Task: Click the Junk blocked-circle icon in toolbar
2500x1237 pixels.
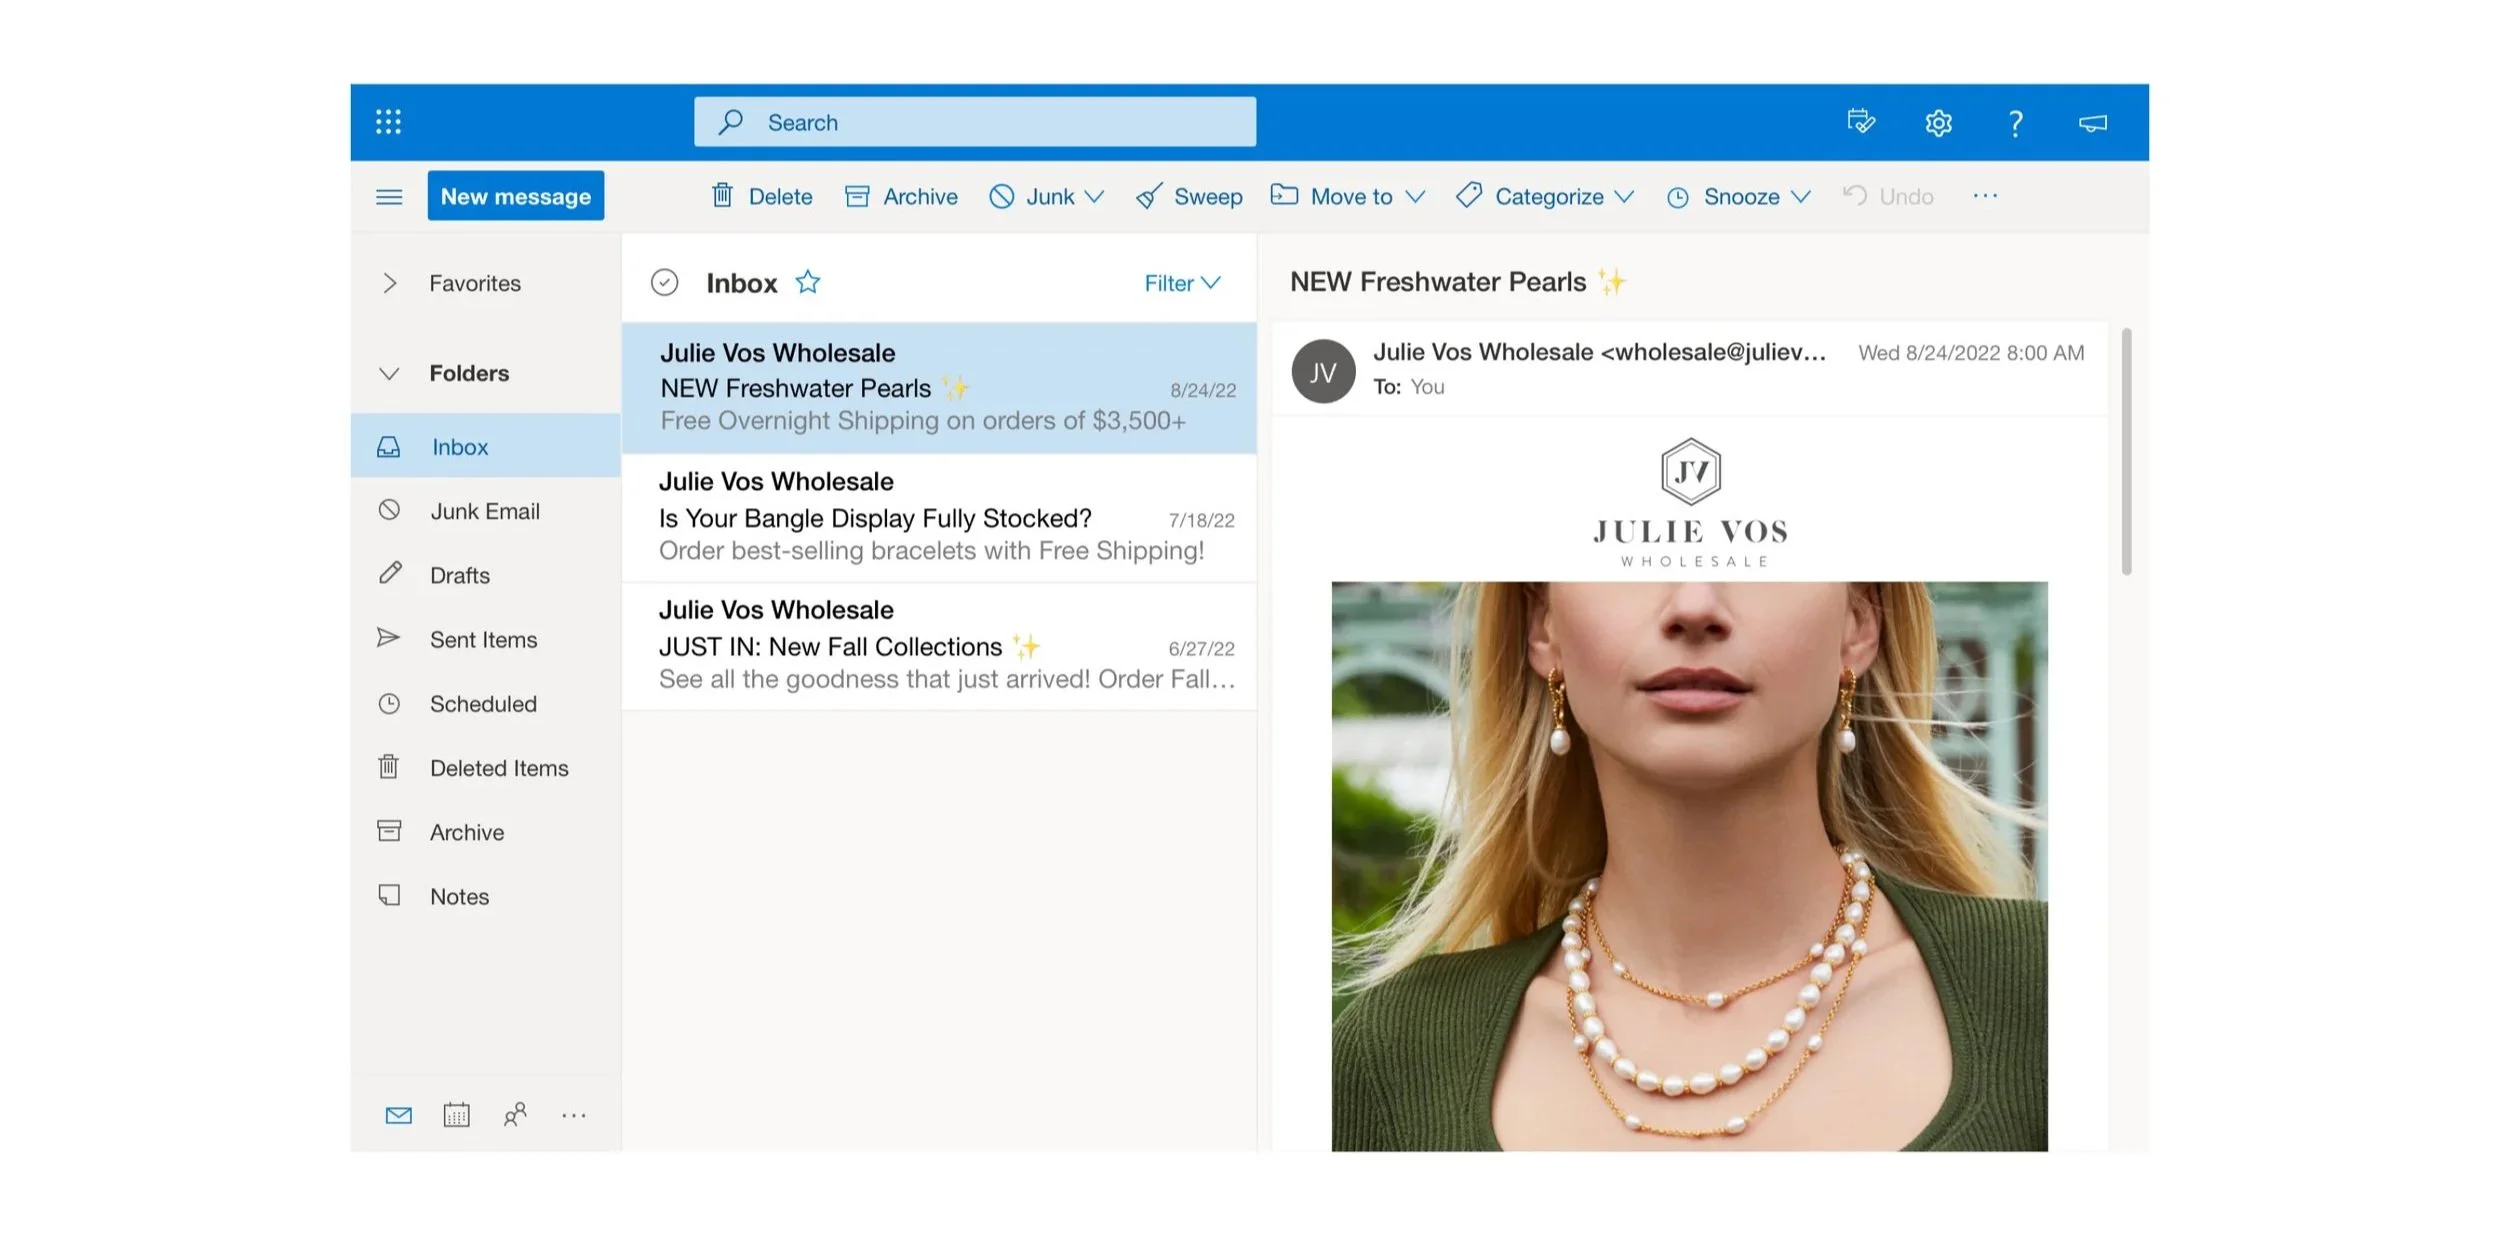Action: 1001,196
